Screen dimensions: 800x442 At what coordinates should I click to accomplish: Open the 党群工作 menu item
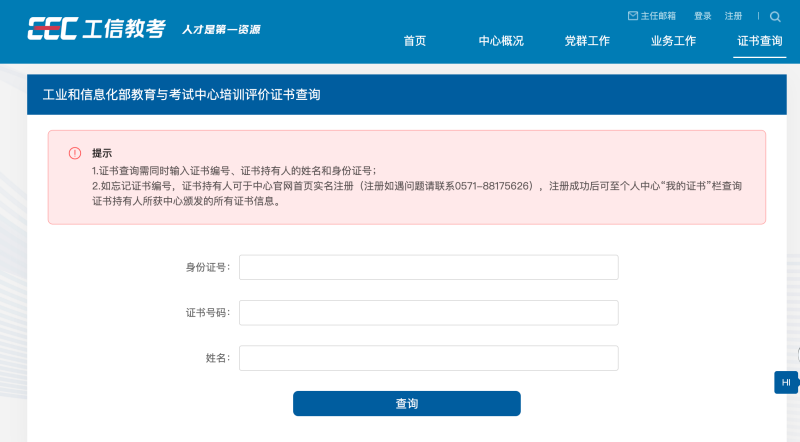(x=587, y=41)
